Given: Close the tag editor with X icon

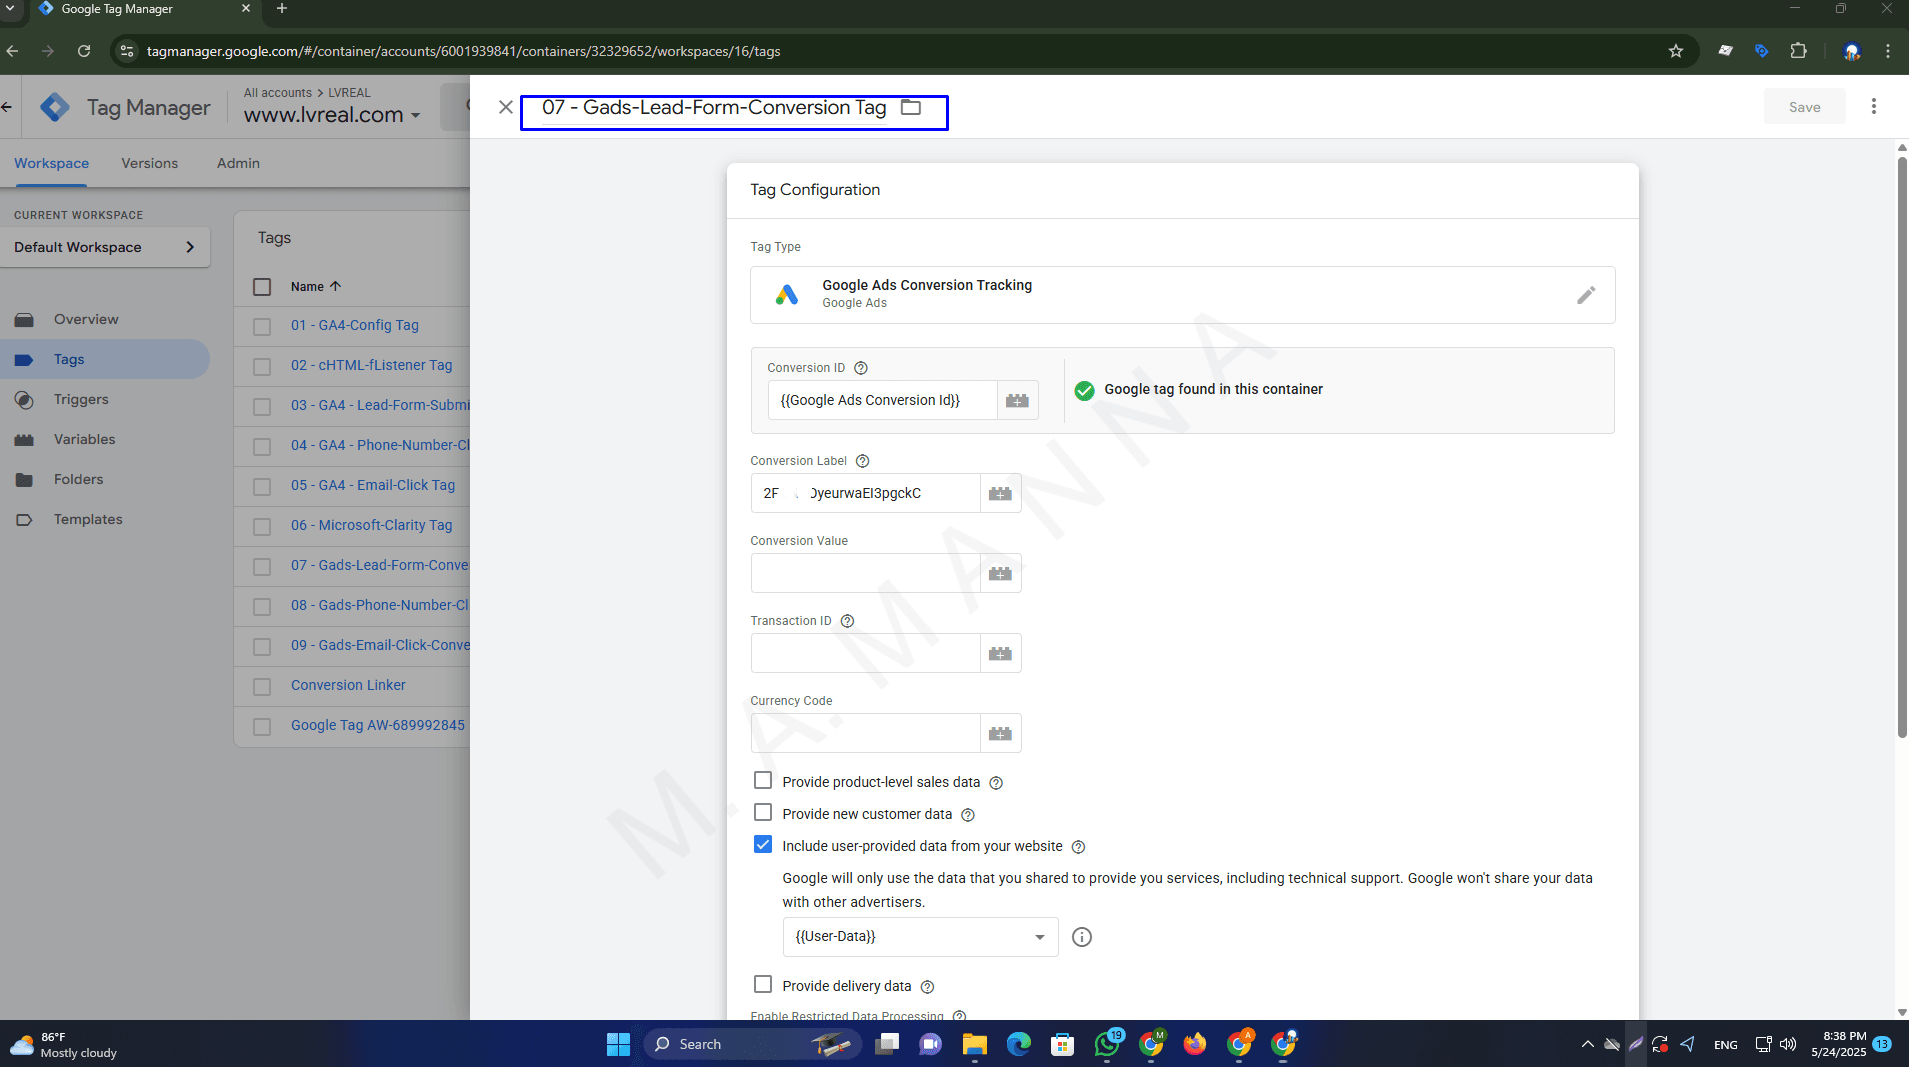Looking at the screenshot, I should [x=506, y=107].
